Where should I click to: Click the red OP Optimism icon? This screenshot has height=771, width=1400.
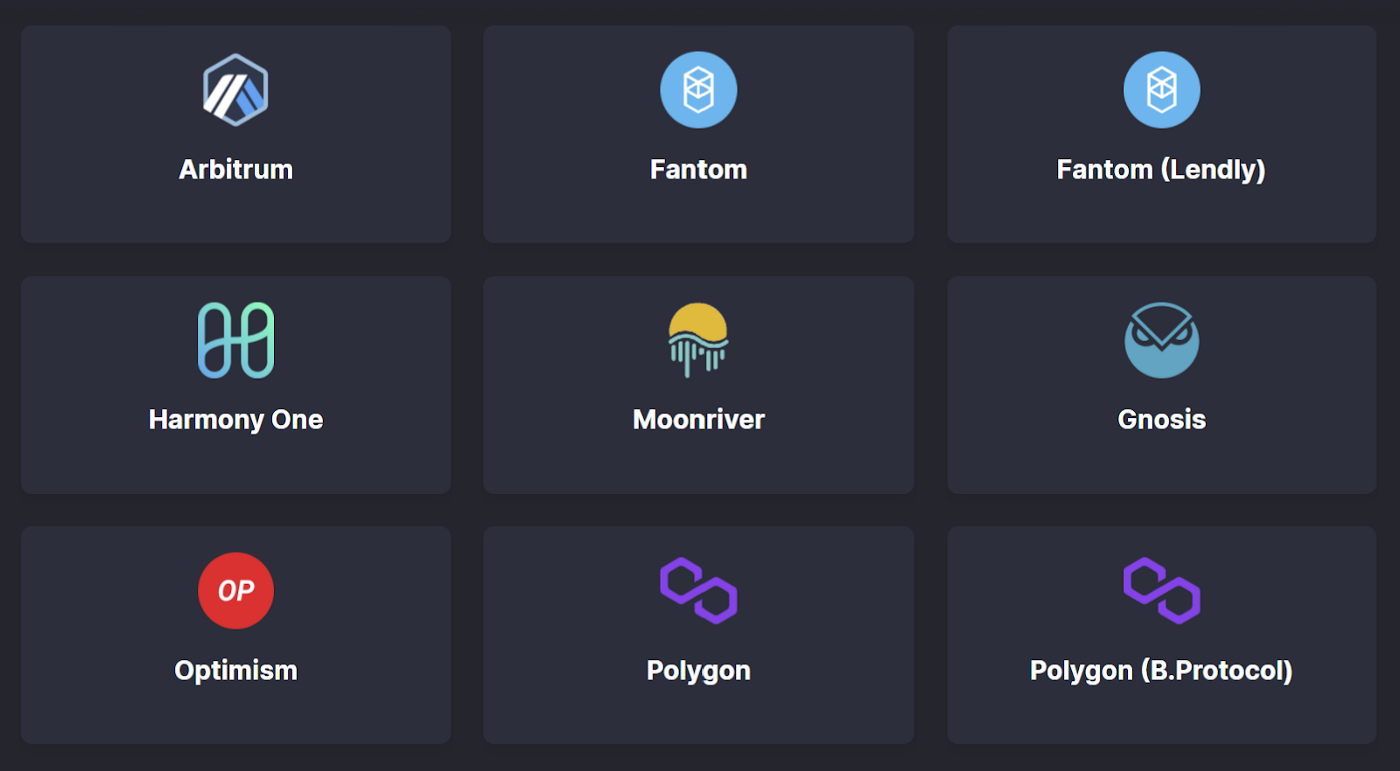click(236, 590)
